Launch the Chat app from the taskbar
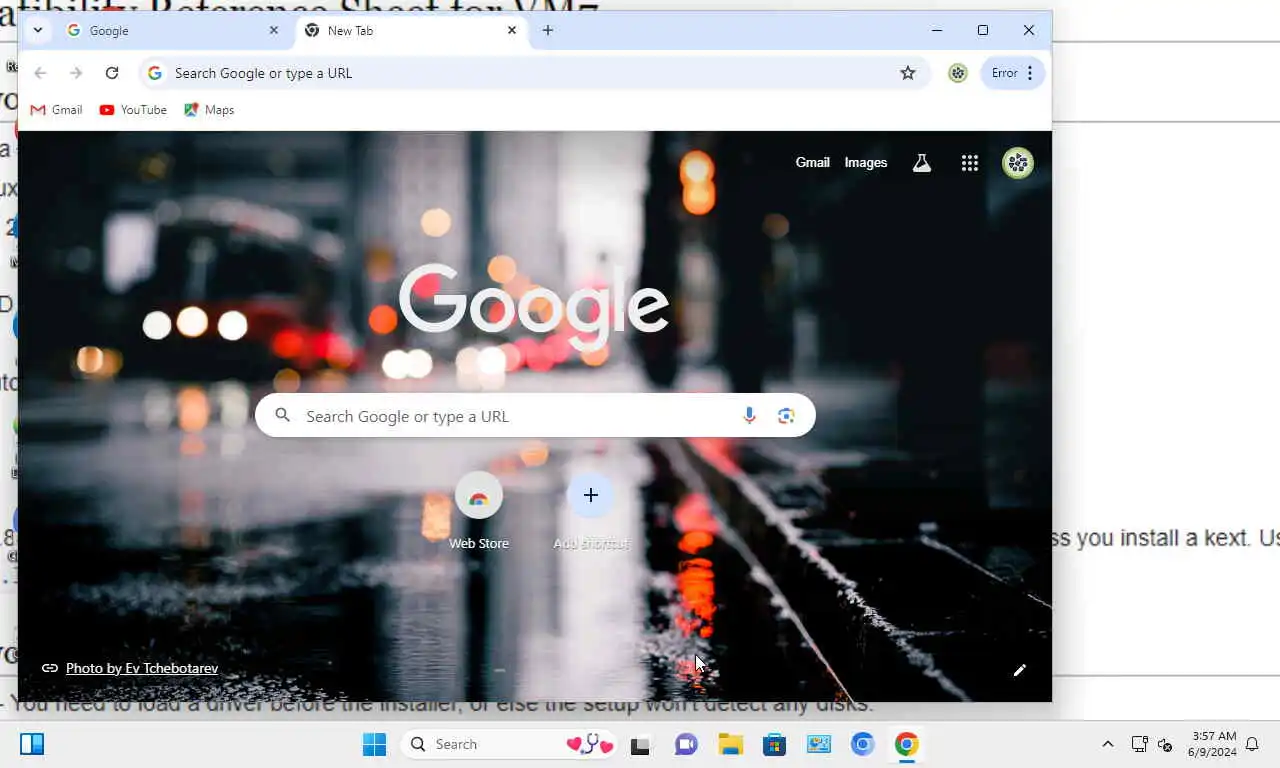The height and width of the screenshot is (768, 1280). click(686, 744)
